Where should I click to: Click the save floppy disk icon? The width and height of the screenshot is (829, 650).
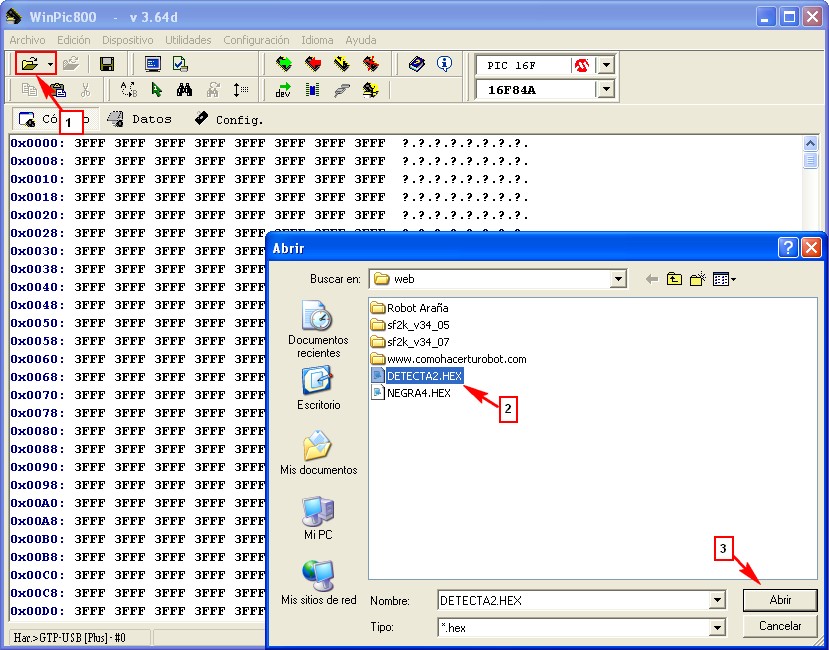click(107, 64)
